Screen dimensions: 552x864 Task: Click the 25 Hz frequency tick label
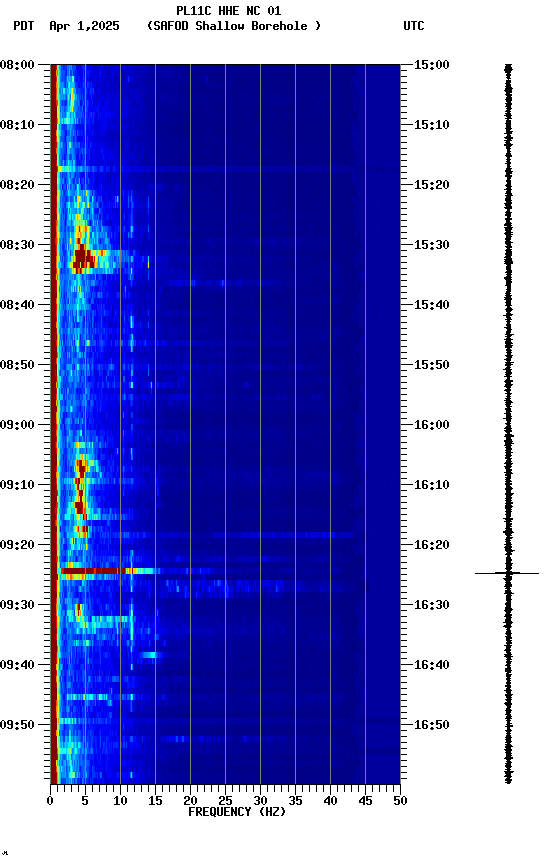click(225, 801)
